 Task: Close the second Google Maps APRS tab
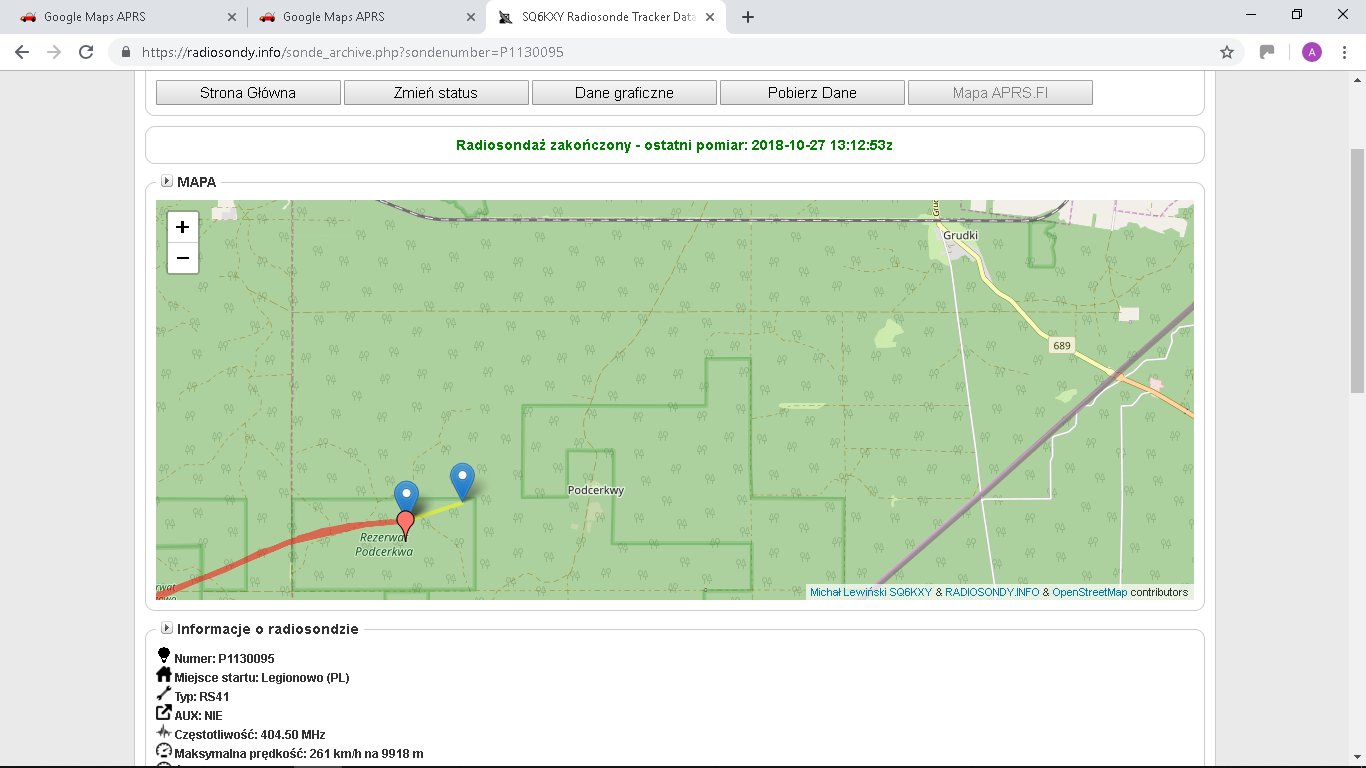tap(470, 17)
